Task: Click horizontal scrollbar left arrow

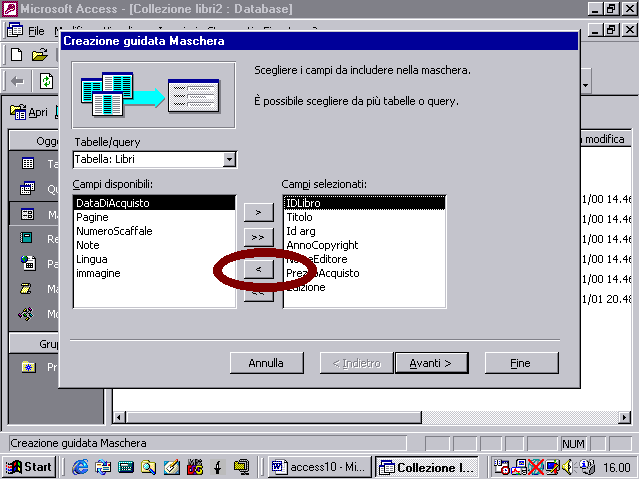Action: click(x=119, y=417)
